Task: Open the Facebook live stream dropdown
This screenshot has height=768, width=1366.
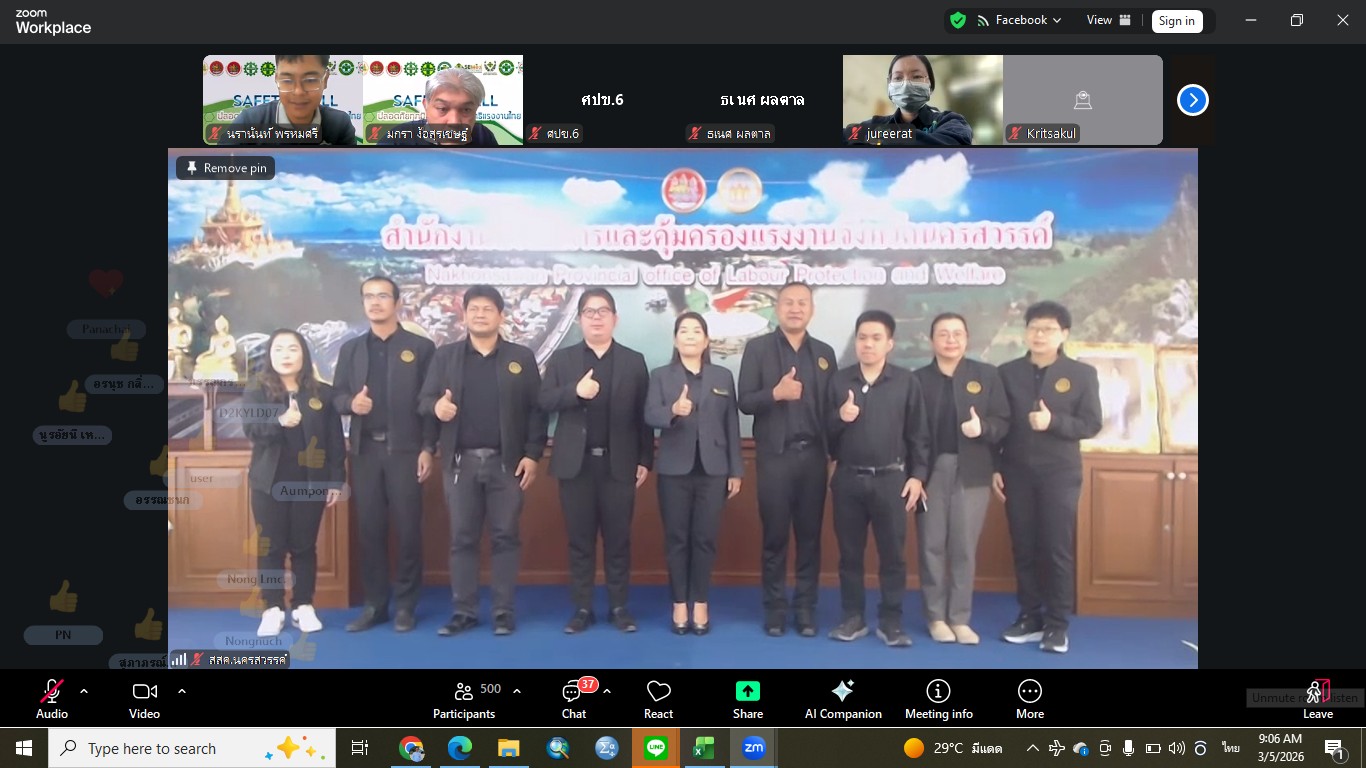Action: point(1019,20)
